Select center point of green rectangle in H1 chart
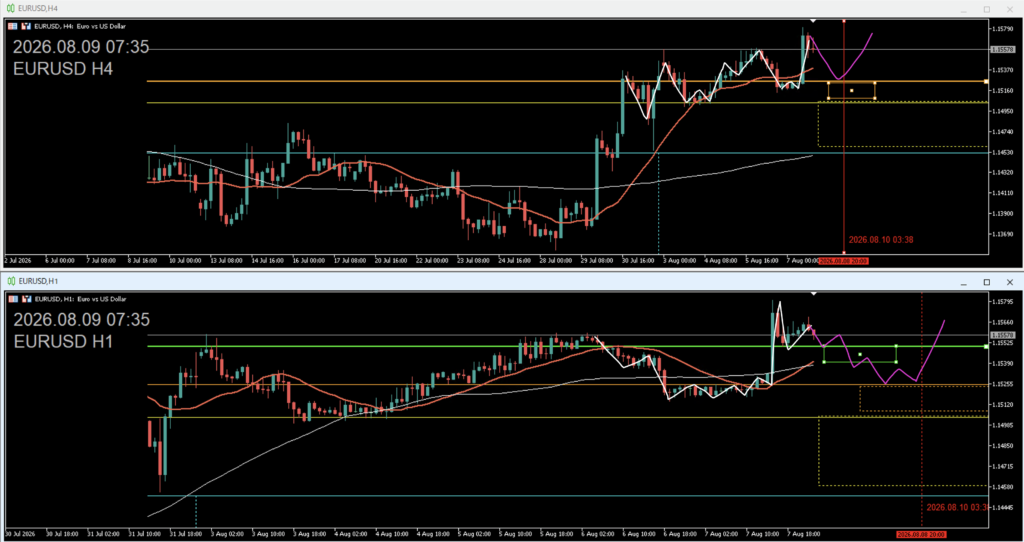Image resolution: width=1024 pixels, height=542 pixels. click(860, 355)
